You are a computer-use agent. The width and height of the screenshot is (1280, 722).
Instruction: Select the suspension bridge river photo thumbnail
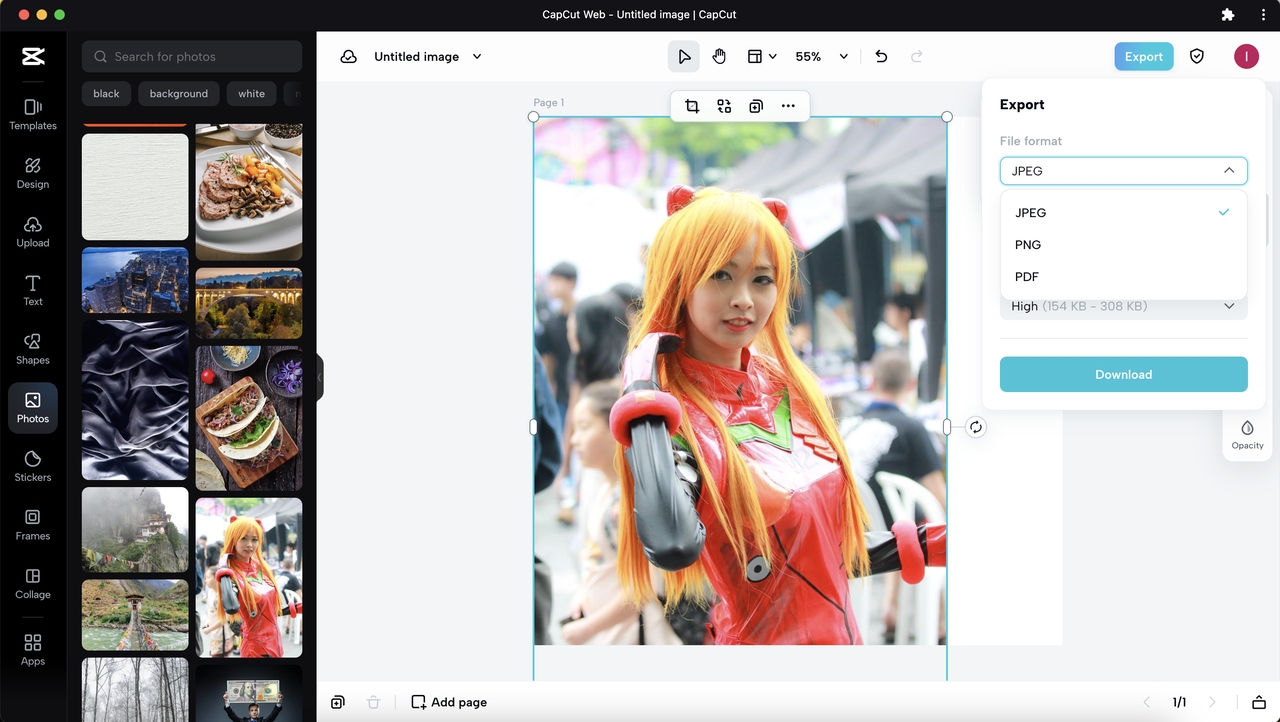click(135, 615)
